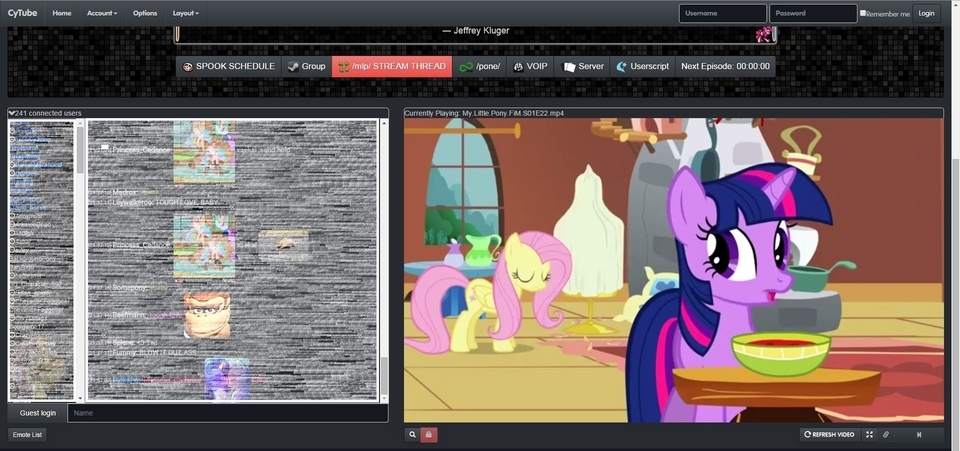The image size is (960, 451).
Task: Click the "— Jeffrey Kluger" quote attribution
Action: click(x=476, y=31)
